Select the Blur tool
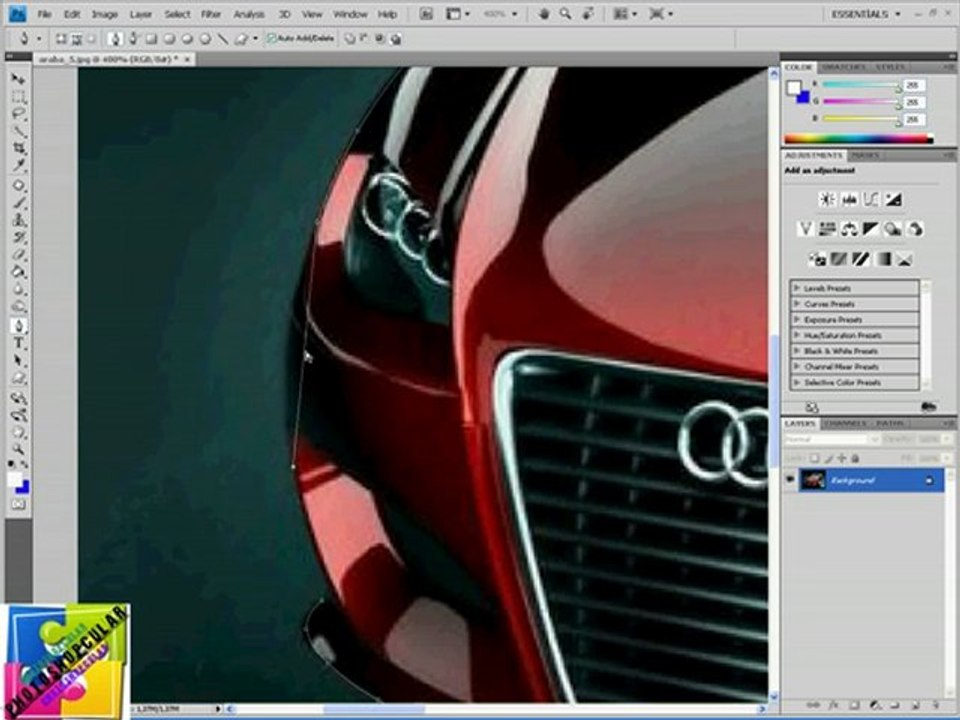 click(19, 288)
